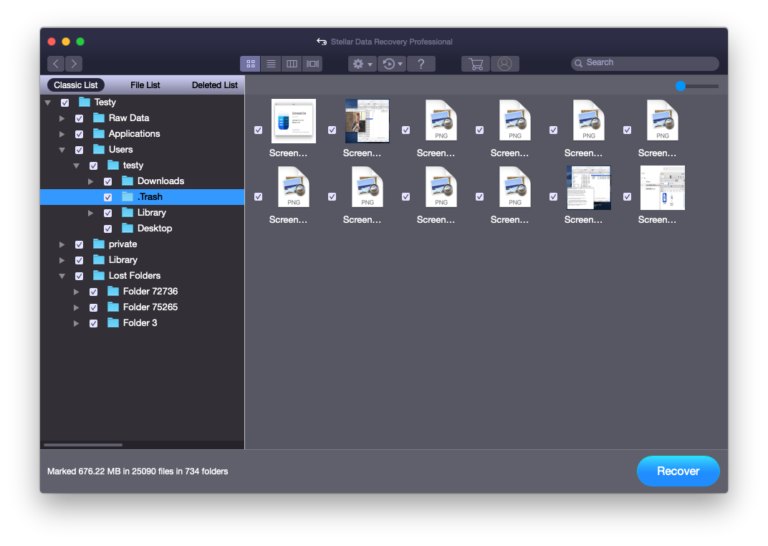Image resolution: width=768 pixels, height=546 pixels.
Task: Click the Users folder icon
Action: [99, 149]
